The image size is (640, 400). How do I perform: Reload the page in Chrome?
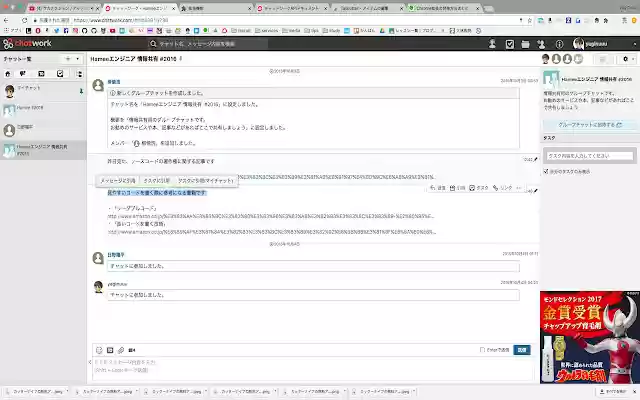tap(25, 20)
